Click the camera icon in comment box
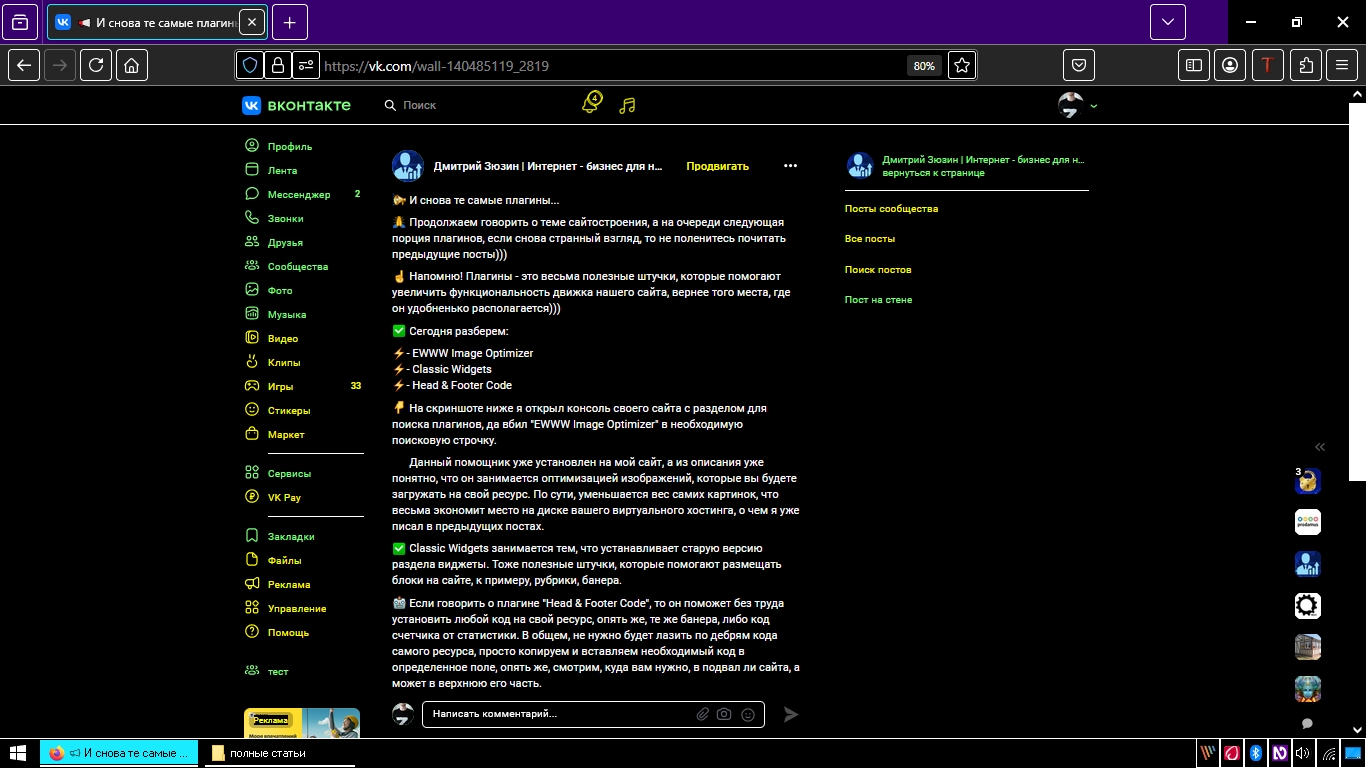 point(724,714)
